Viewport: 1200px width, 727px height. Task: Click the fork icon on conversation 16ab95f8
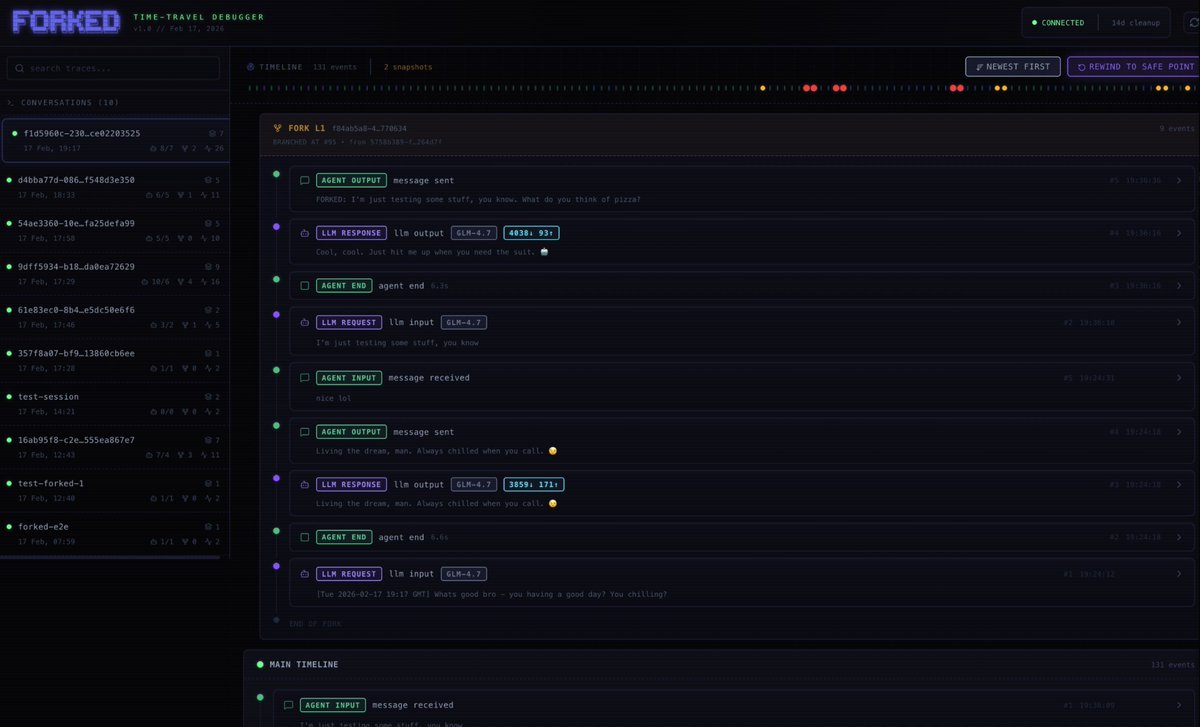[x=182, y=455]
